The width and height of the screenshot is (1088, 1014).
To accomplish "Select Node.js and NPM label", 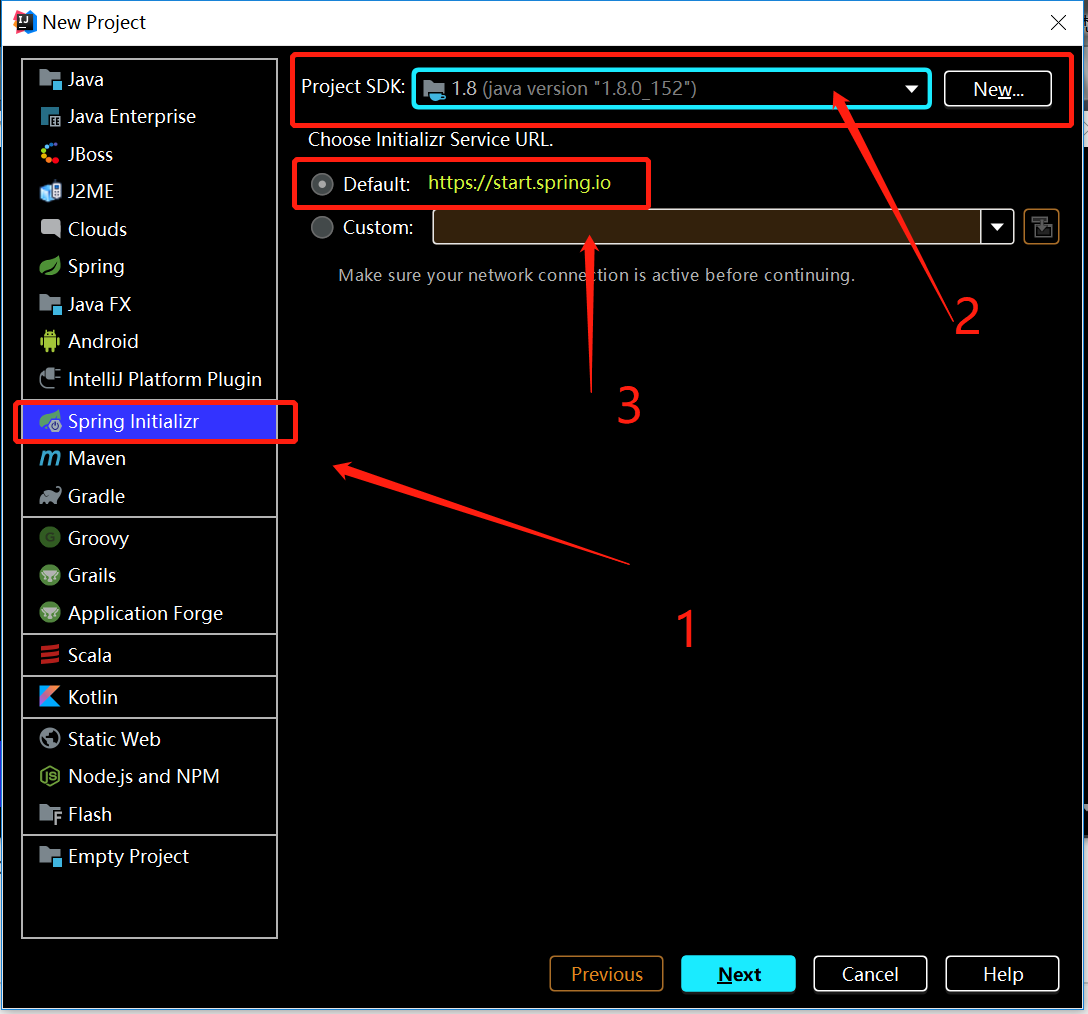I will [x=144, y=777].
